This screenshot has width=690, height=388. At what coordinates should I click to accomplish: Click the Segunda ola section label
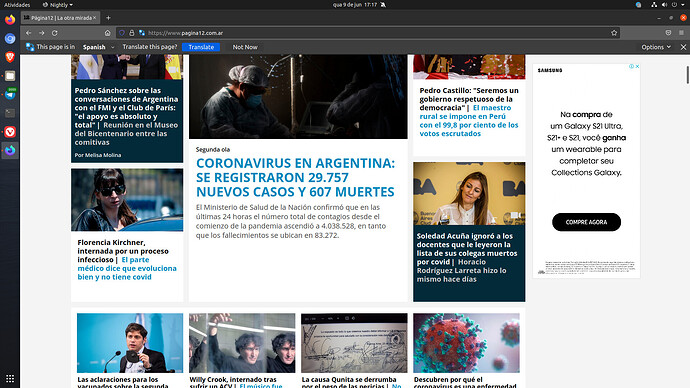pos(213,150)
